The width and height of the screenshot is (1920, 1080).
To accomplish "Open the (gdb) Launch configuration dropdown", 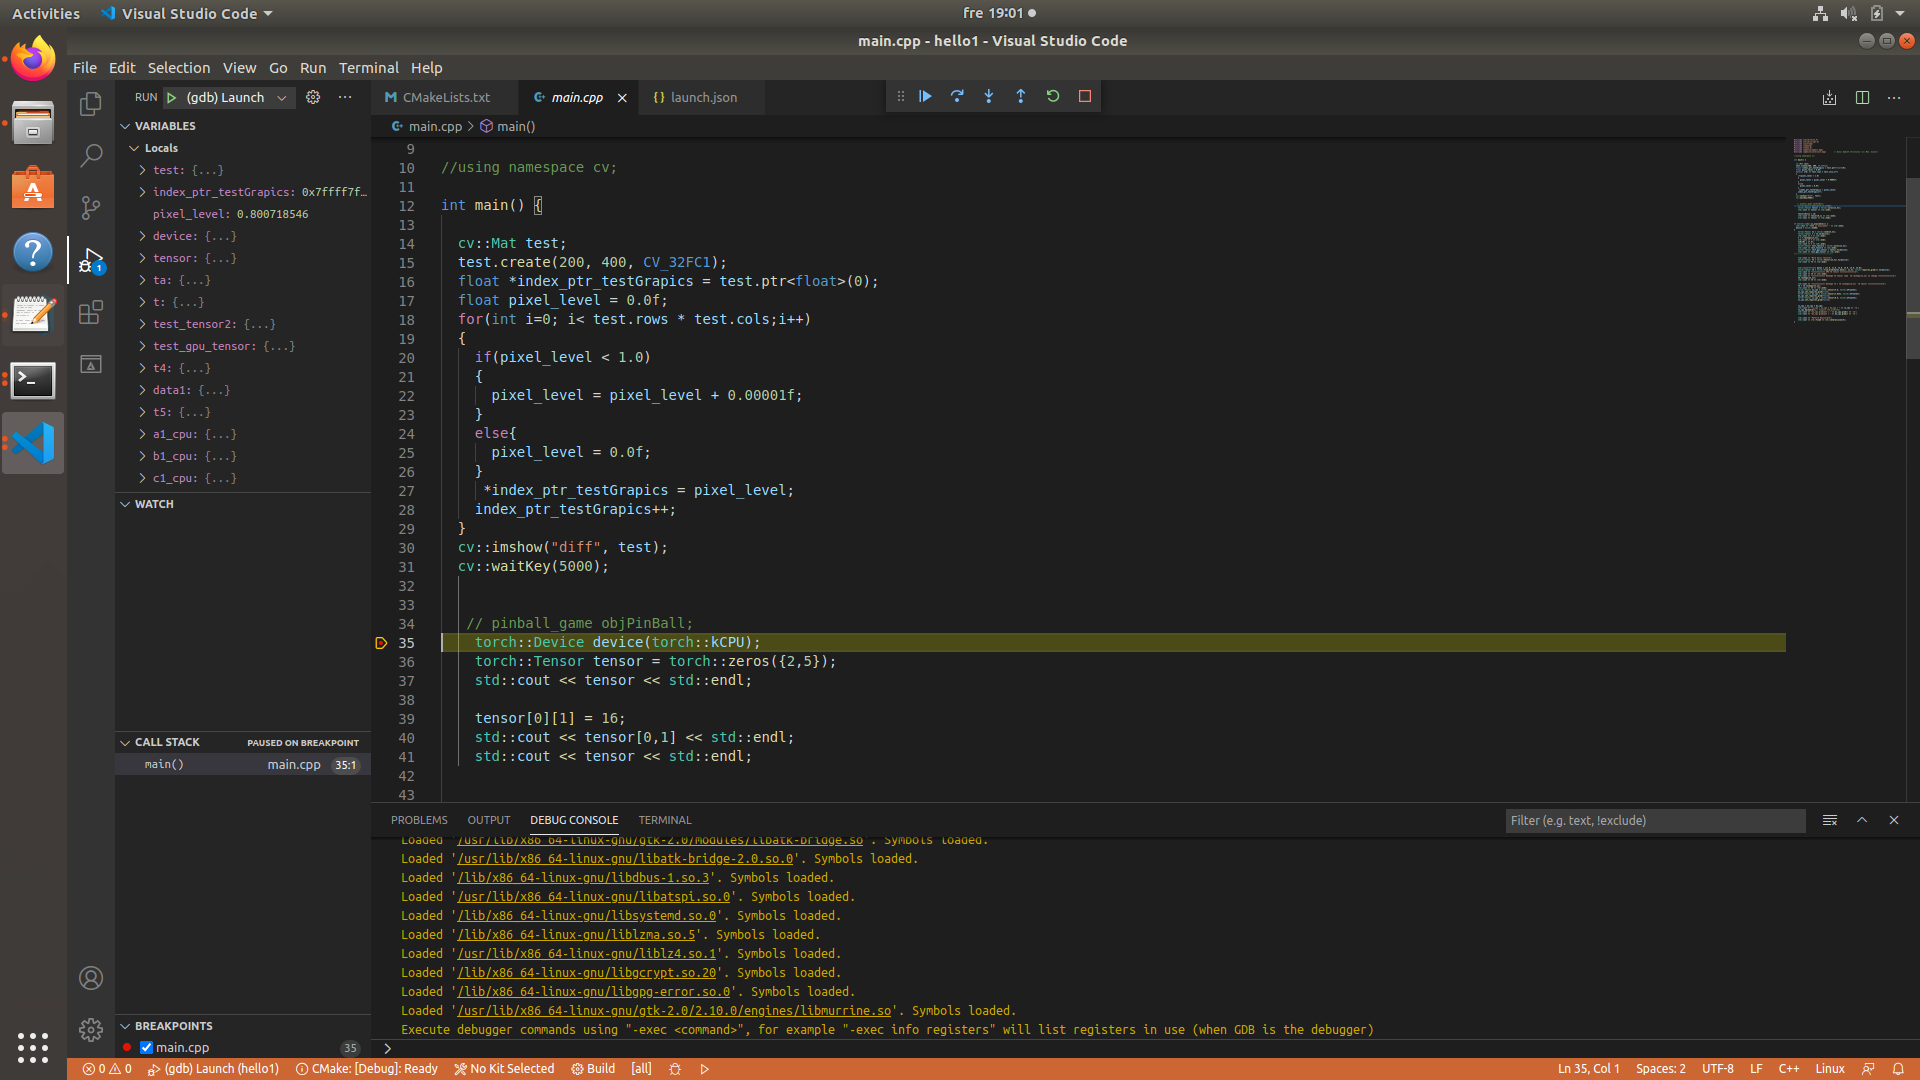I will [x=282, y=97].
